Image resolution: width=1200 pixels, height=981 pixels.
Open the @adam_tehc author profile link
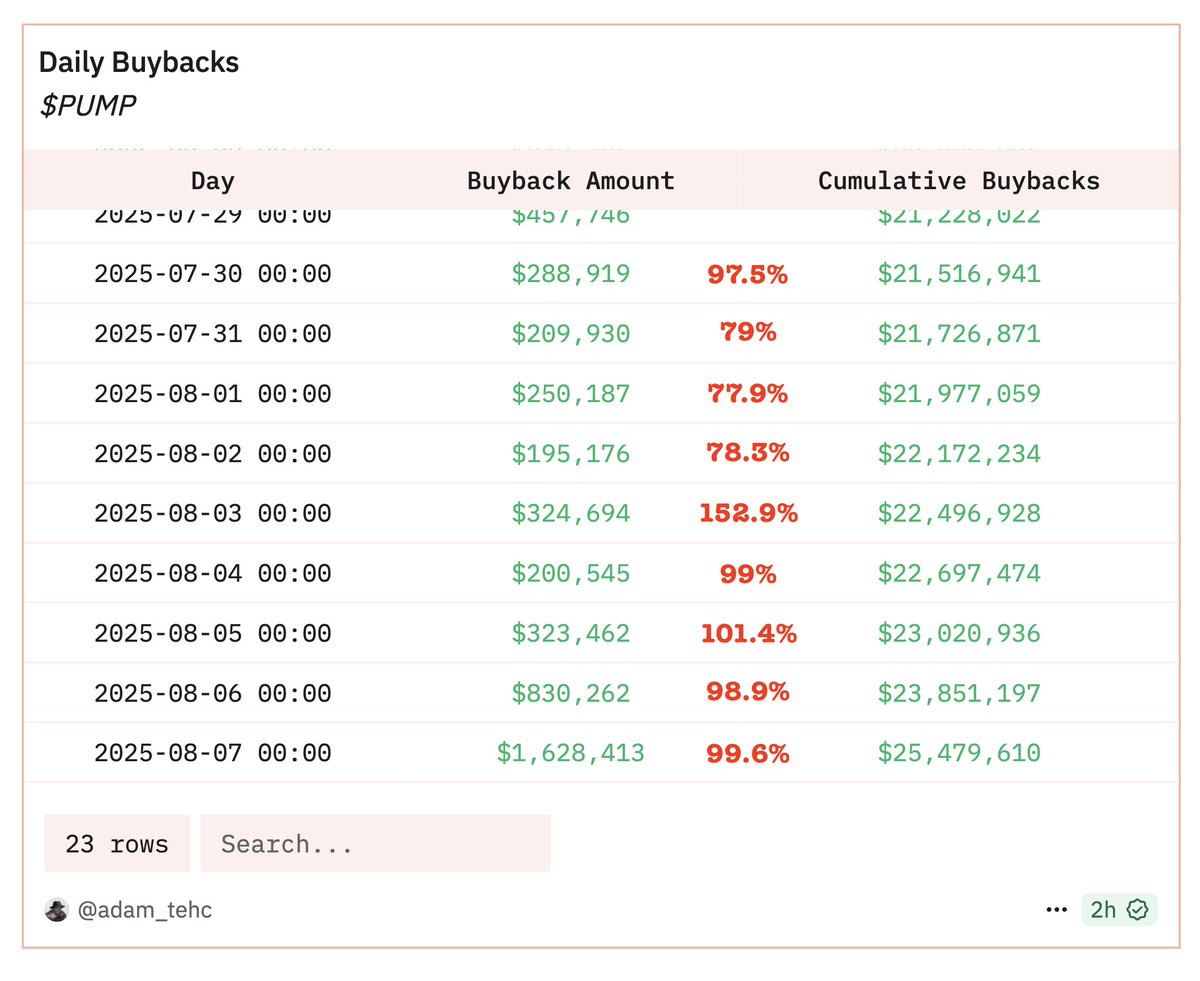pyautogui.click(x=145, y=910)
